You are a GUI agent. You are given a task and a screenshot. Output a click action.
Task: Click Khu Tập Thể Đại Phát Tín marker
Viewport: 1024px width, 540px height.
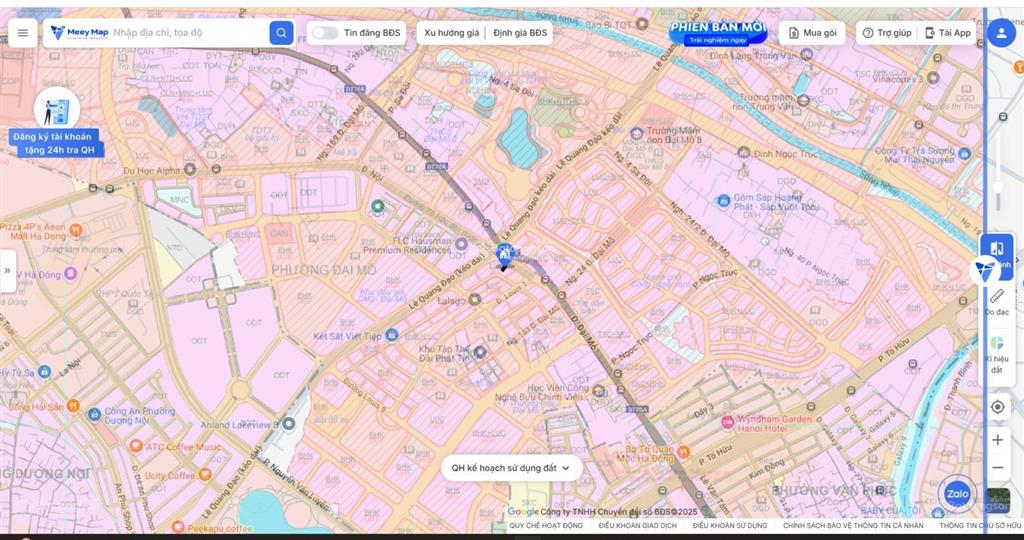pyautogui.click(x=481, y=353)
